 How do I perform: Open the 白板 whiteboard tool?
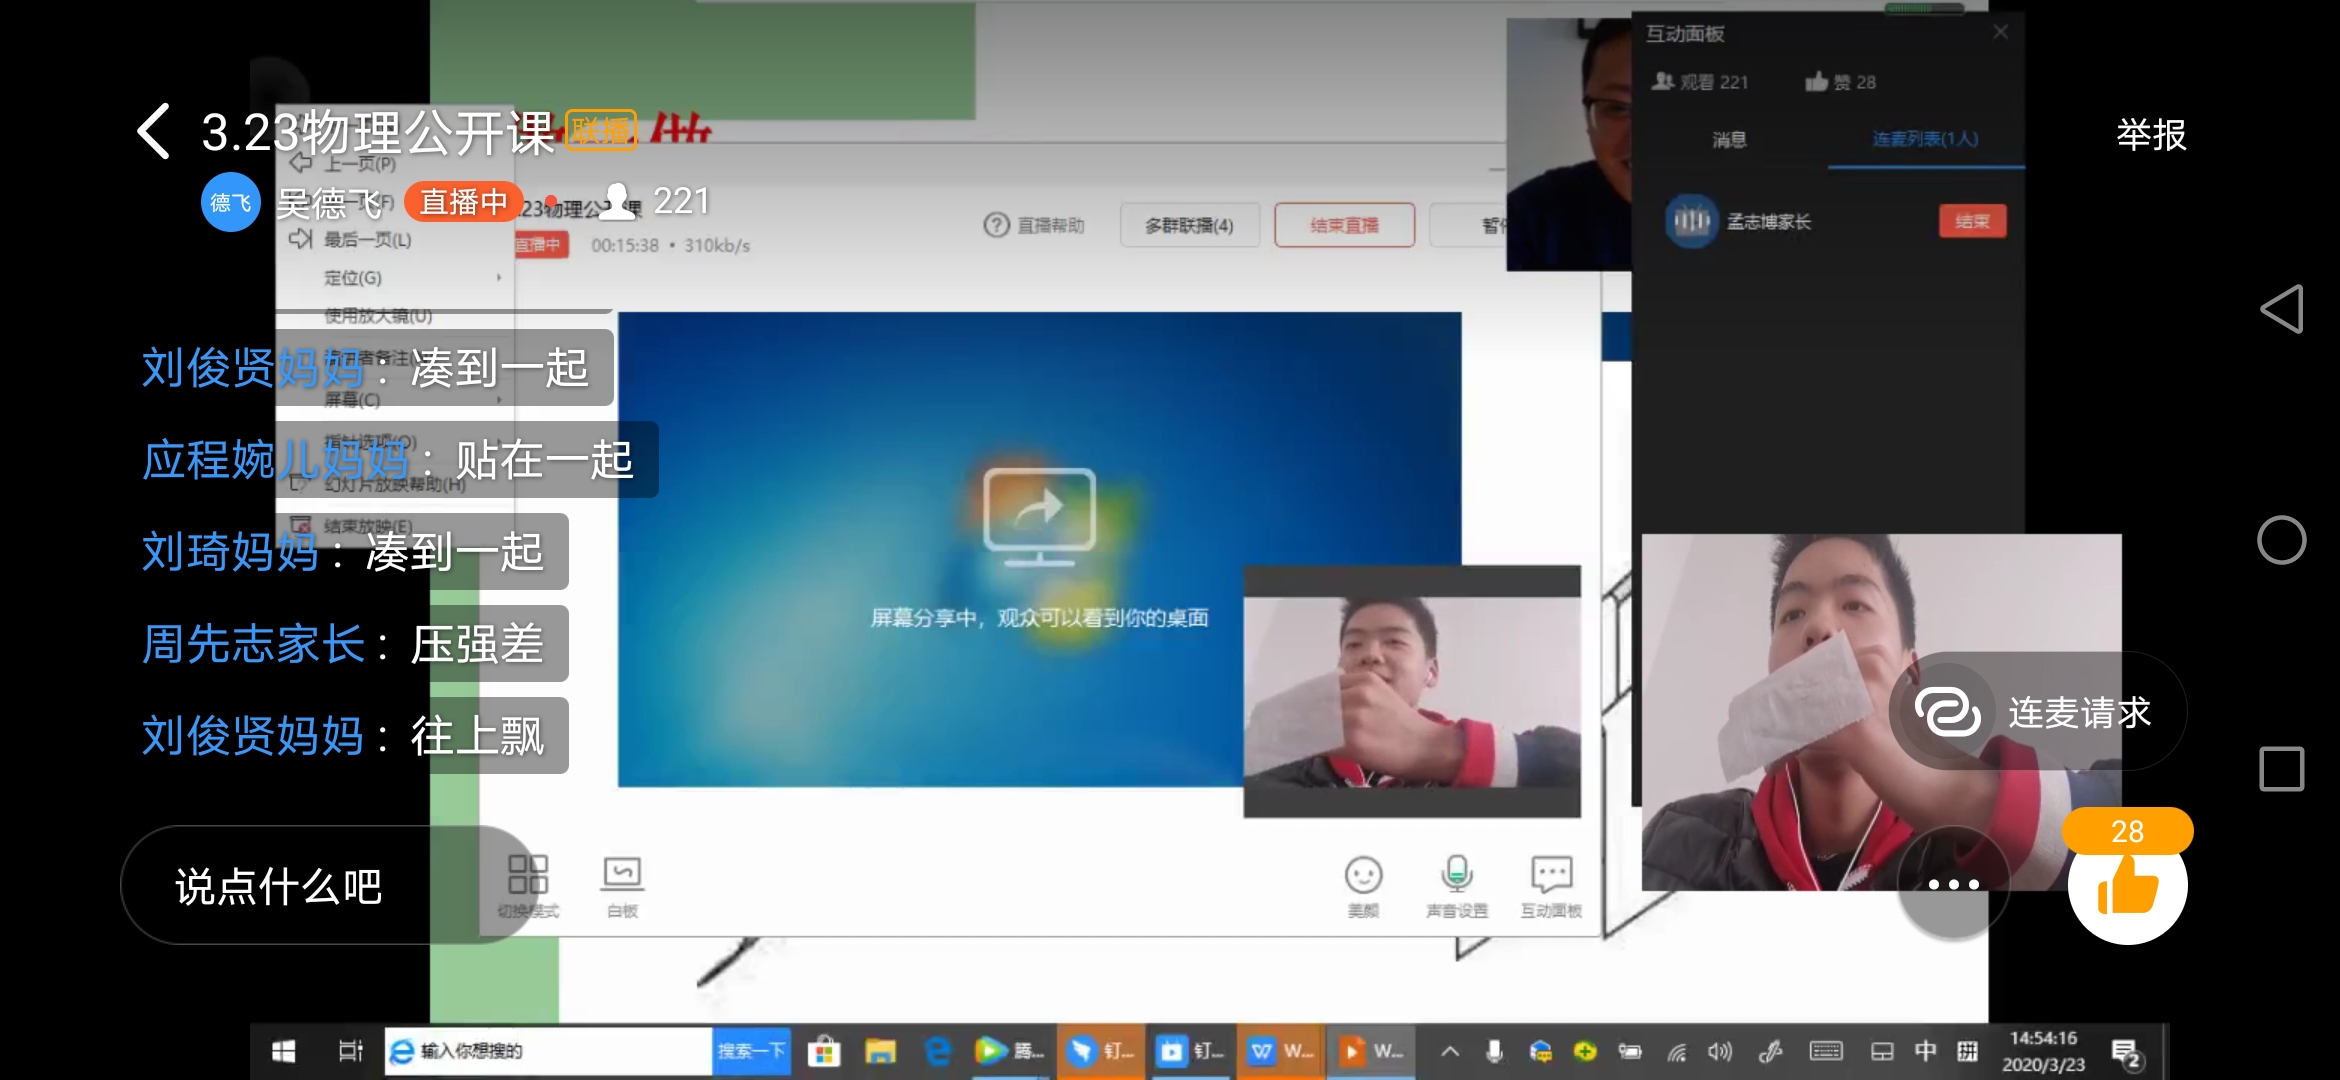tap(622, 885)
